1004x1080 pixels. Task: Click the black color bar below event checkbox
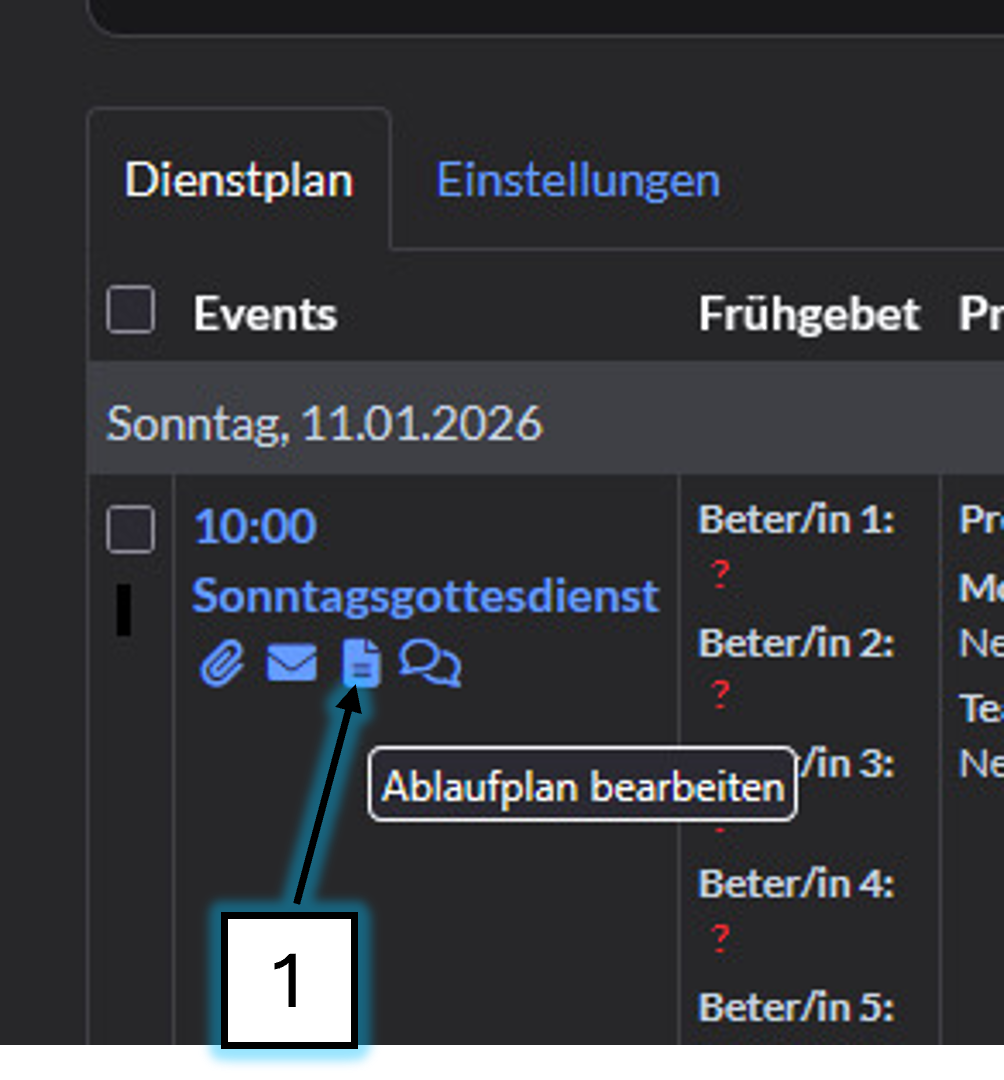124,610
